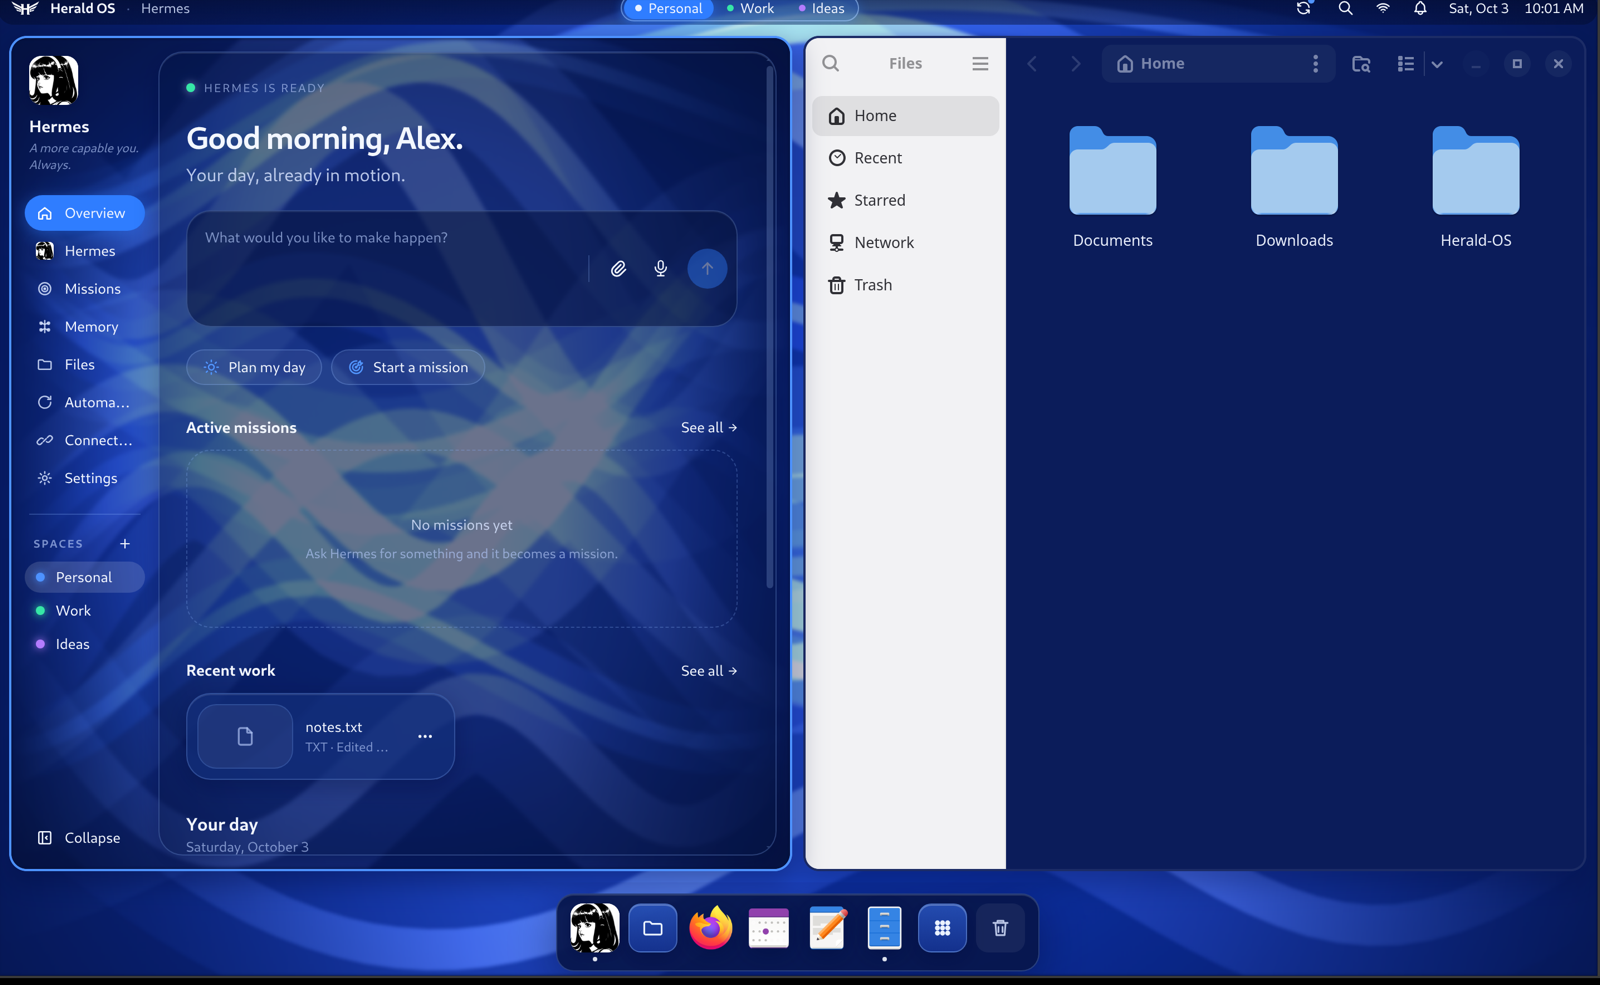1600x985 pixels.
Task: Select the Work space in sidebar
Action: [x=84, y=611]
